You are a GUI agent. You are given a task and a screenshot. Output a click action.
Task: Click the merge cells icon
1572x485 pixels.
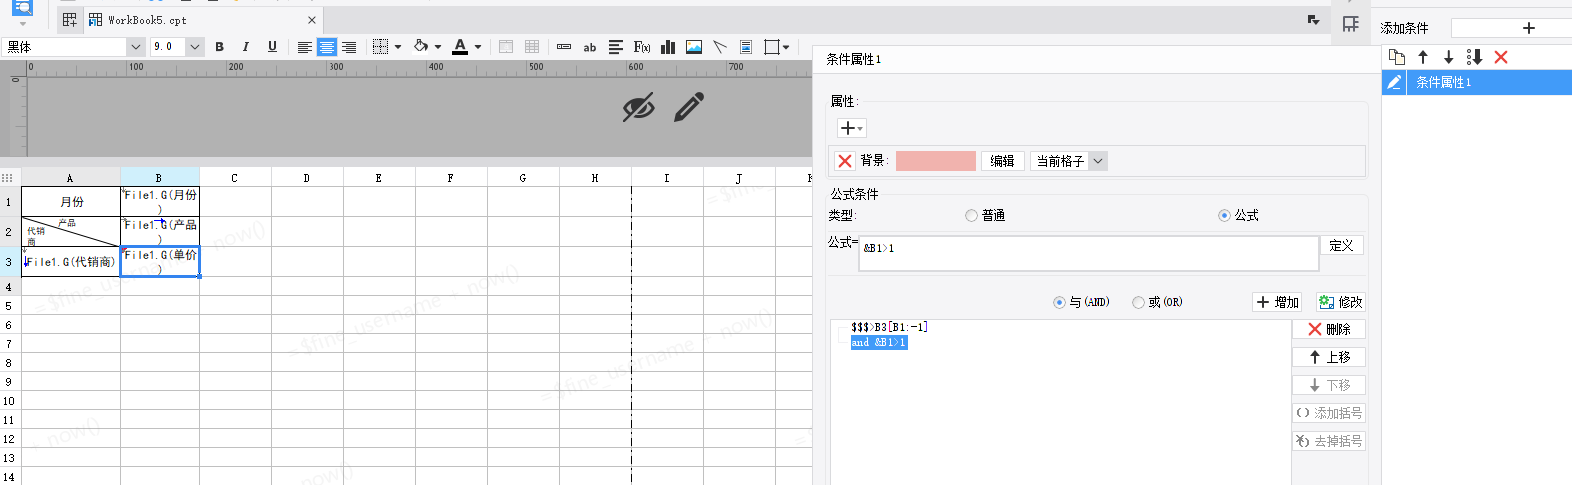click(x=506, y=47)
